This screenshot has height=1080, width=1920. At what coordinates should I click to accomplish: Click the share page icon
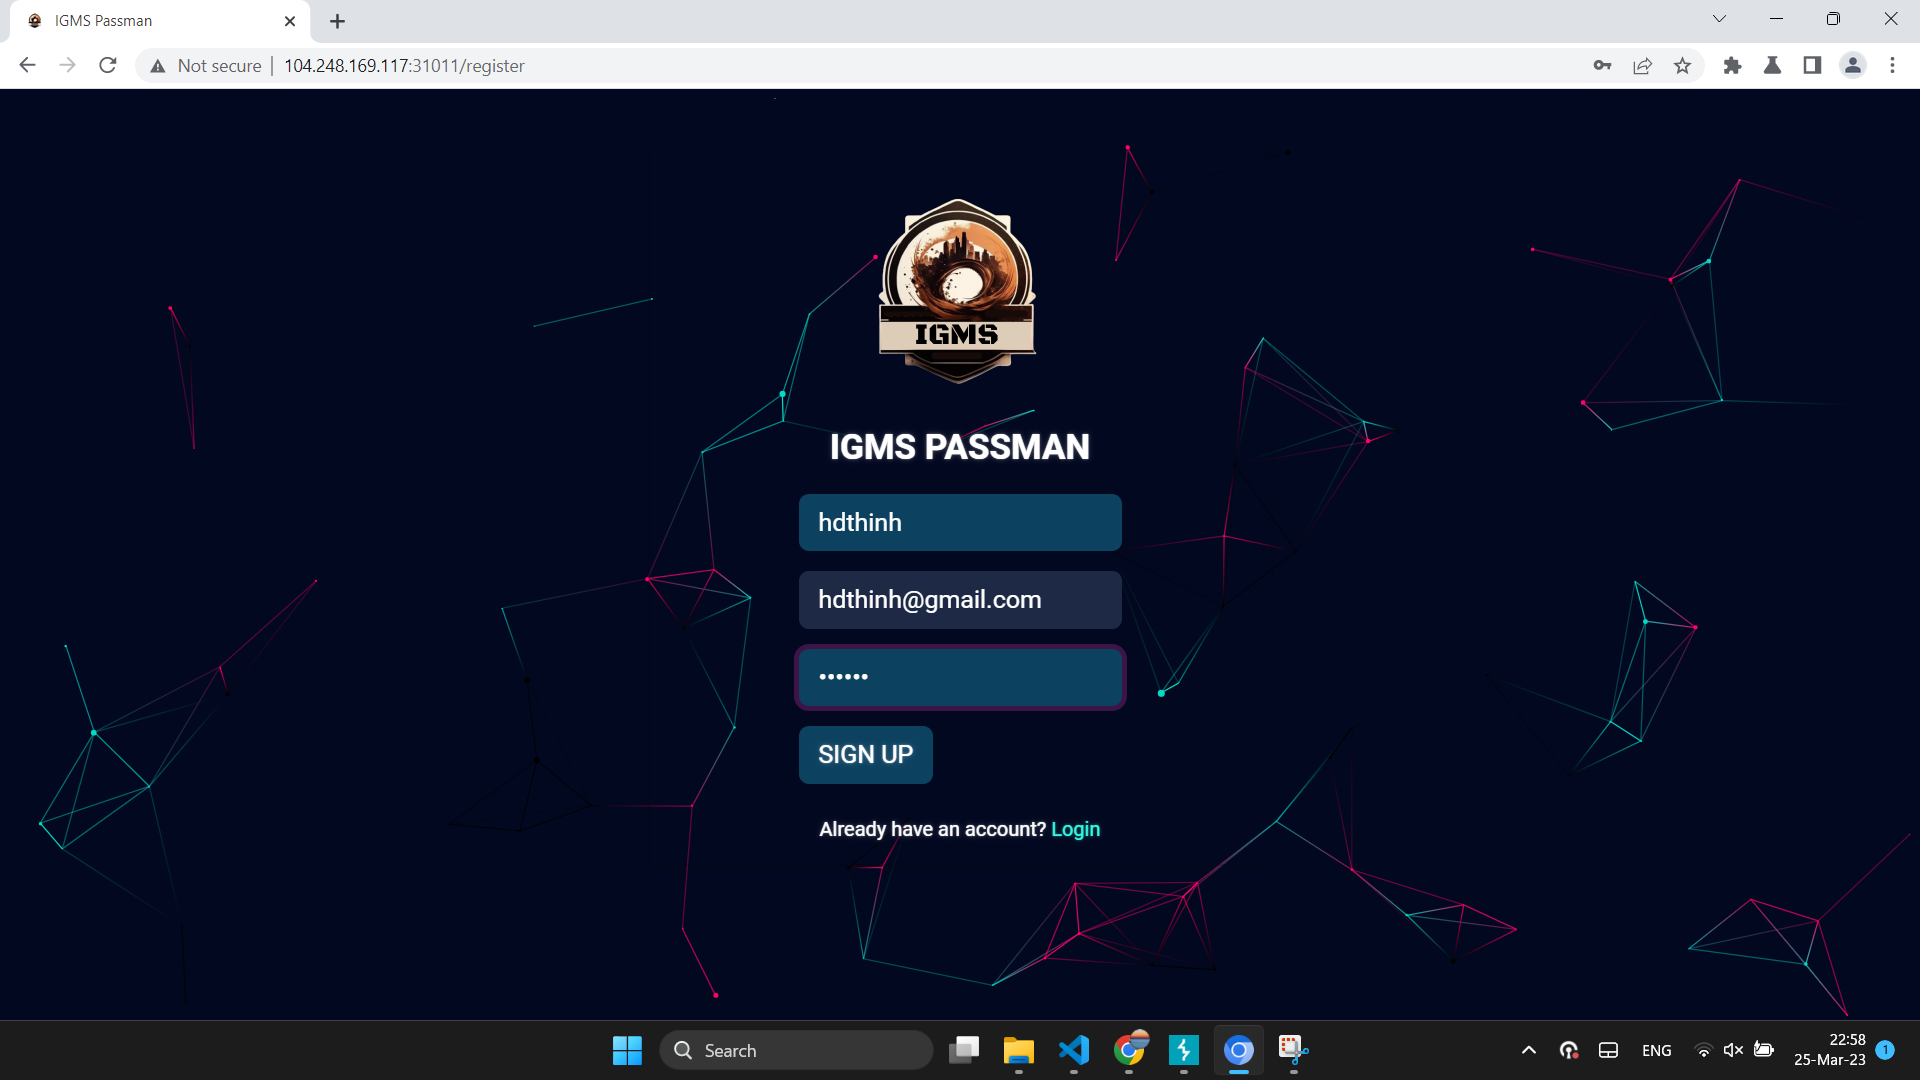coord(1642,66)
